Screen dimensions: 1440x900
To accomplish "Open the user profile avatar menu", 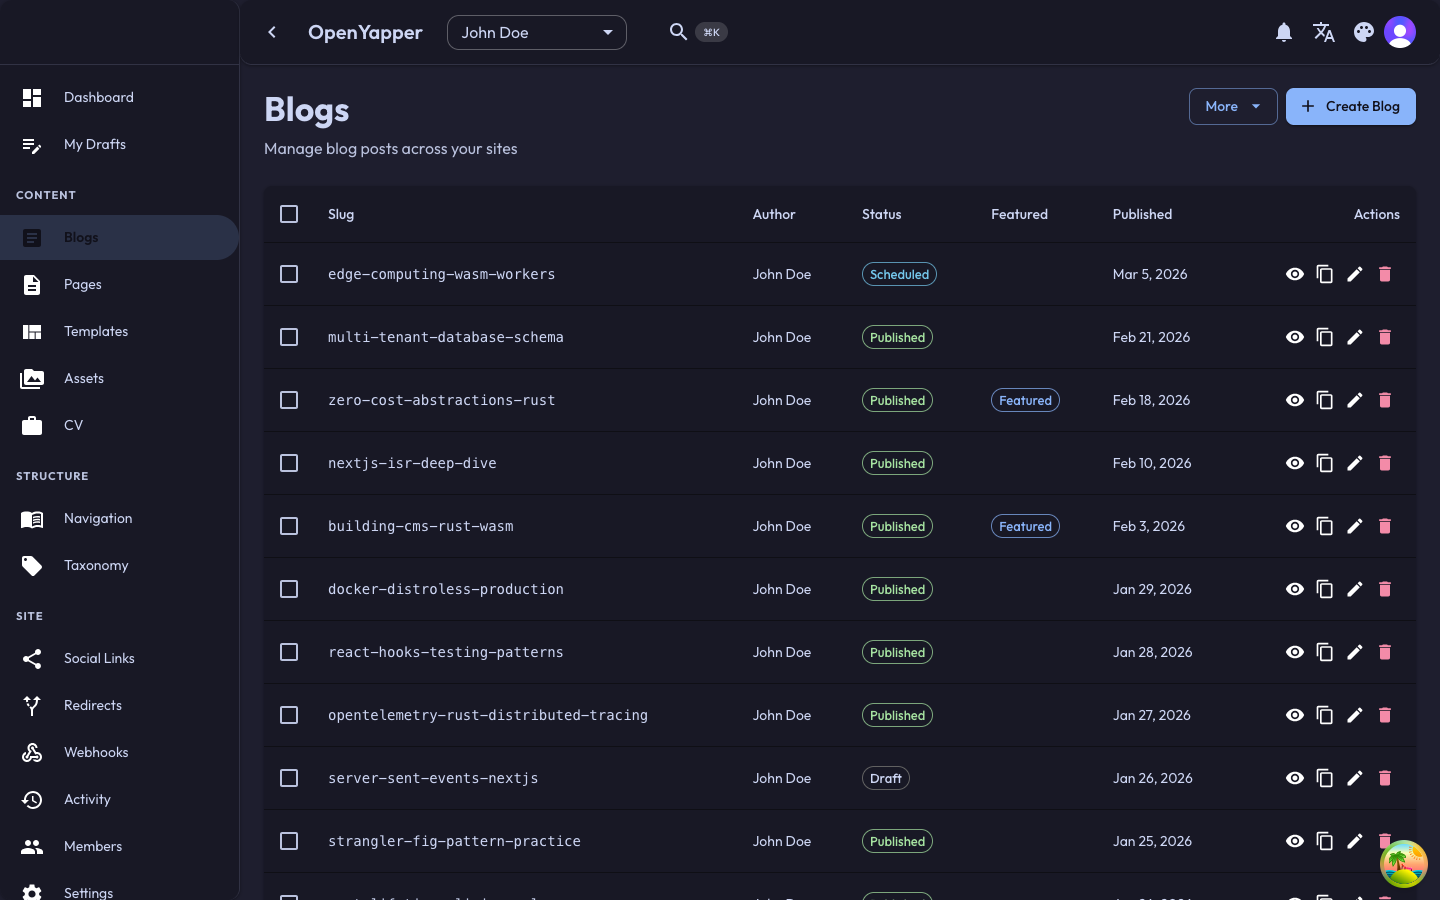I will (1400, 31).
